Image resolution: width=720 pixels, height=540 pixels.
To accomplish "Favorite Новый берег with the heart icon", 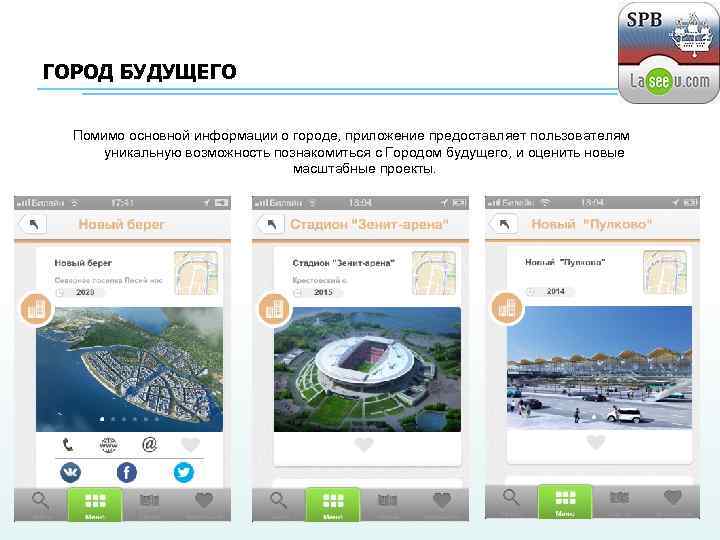I will coord(190,444).
